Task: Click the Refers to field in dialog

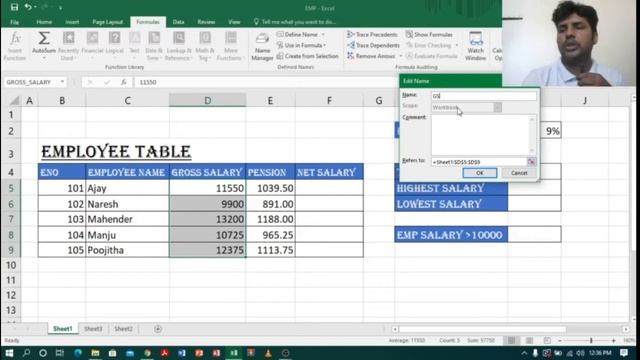Action: point(479,162)
